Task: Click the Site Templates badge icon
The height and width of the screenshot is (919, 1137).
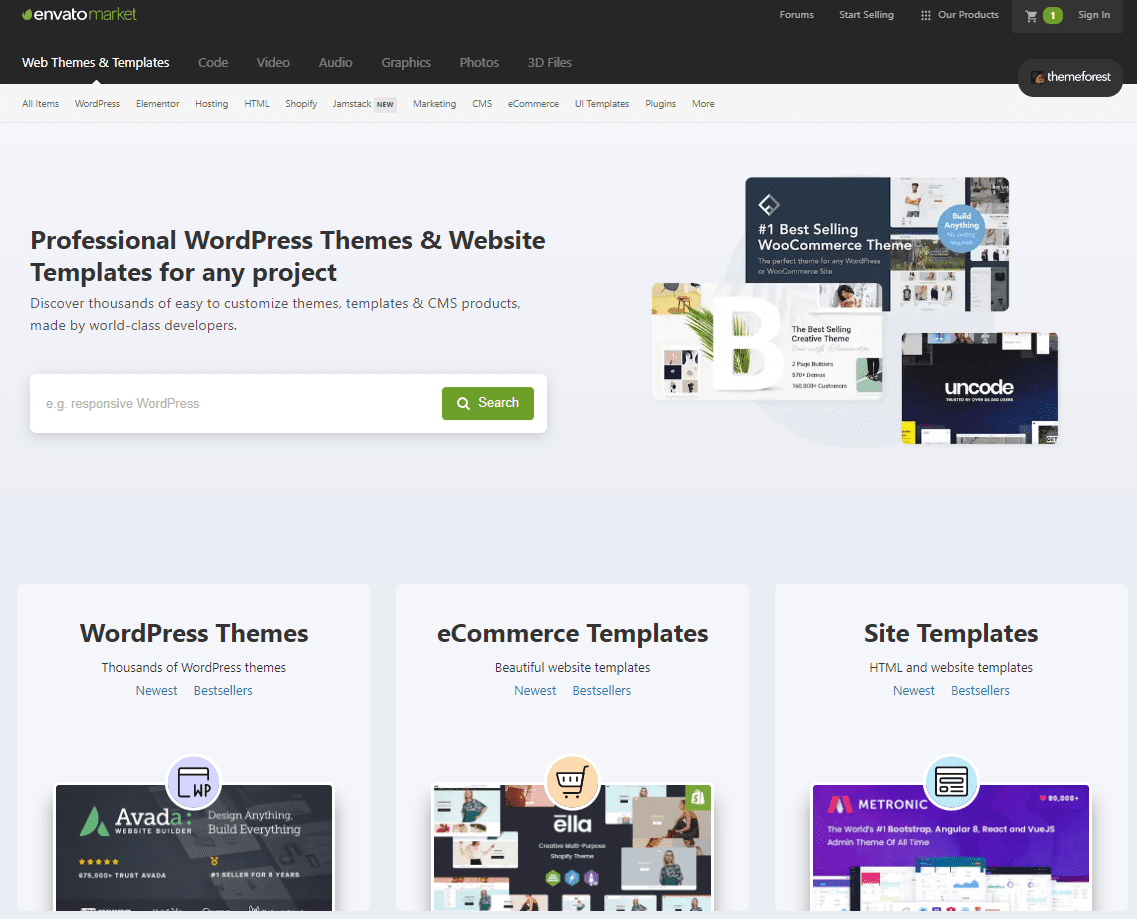Action: pyautogui.click(x=951, y=782)
